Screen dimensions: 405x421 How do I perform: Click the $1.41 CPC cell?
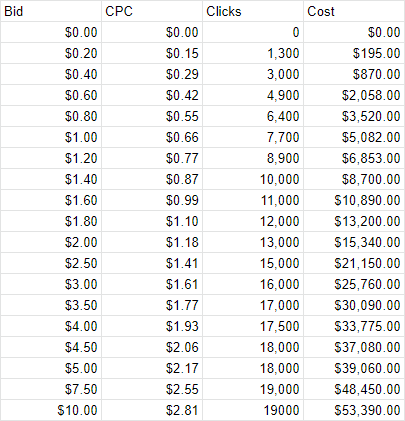[152, 263]
